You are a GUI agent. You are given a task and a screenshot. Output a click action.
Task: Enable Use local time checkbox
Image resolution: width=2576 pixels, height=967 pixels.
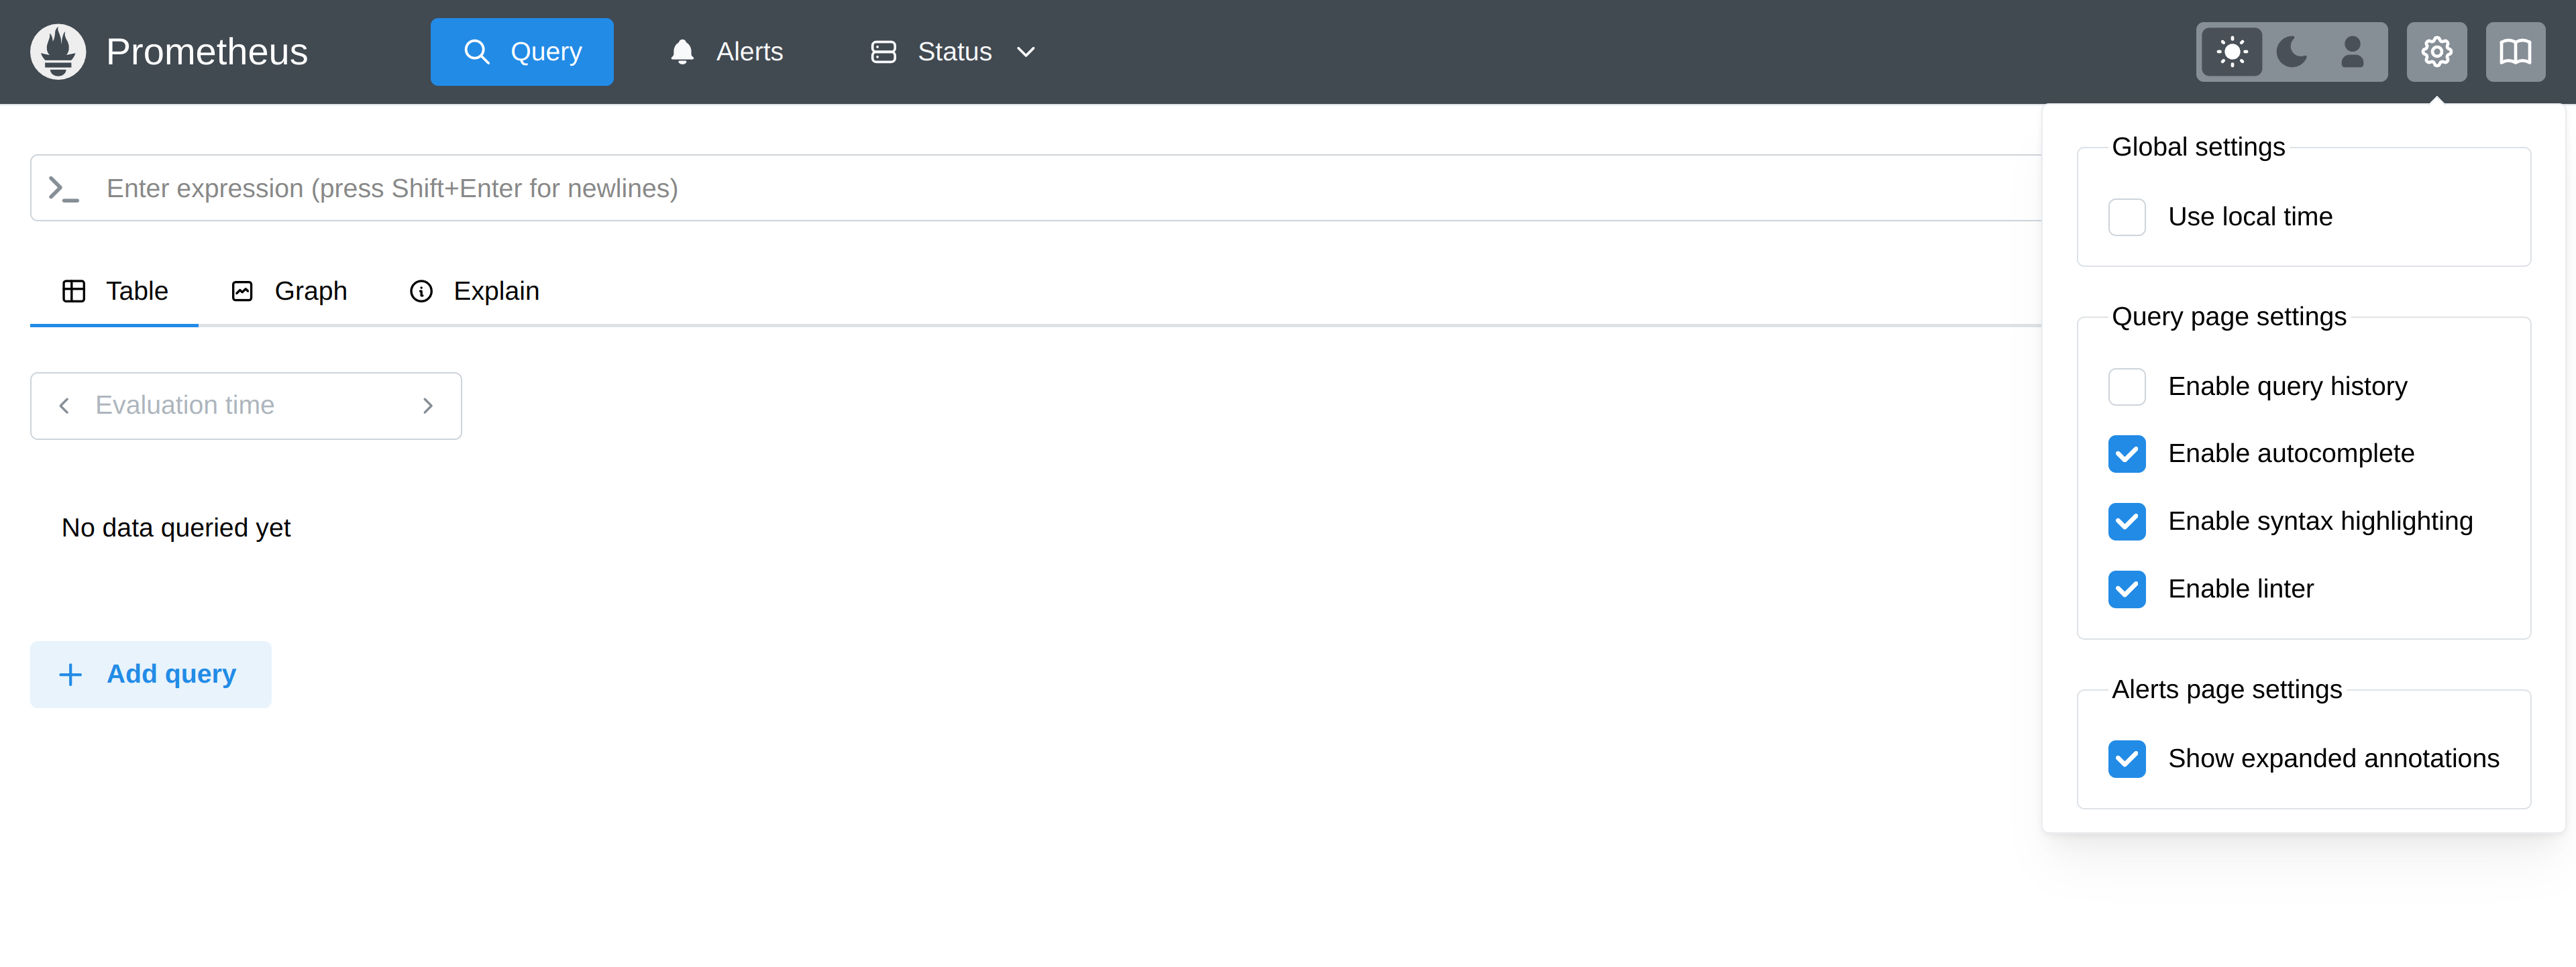[x=2127, y=217]
